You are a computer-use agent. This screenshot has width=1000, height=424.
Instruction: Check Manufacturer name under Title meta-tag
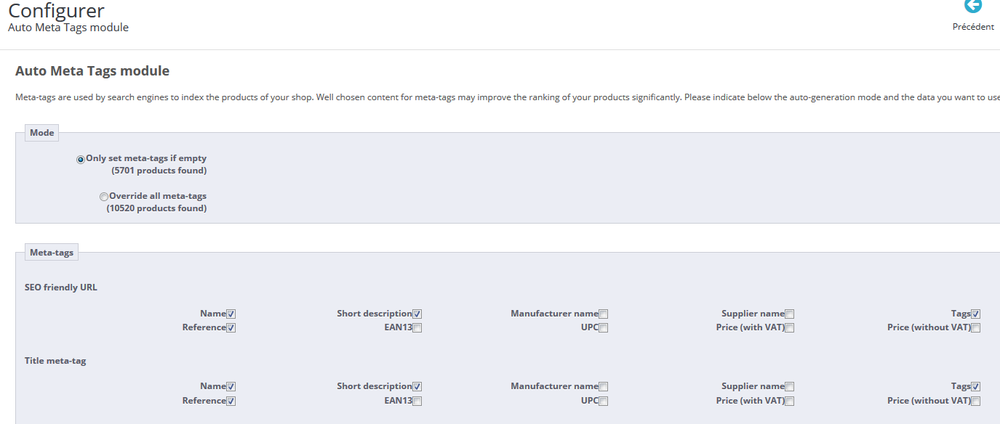click(x=603, y=387)
